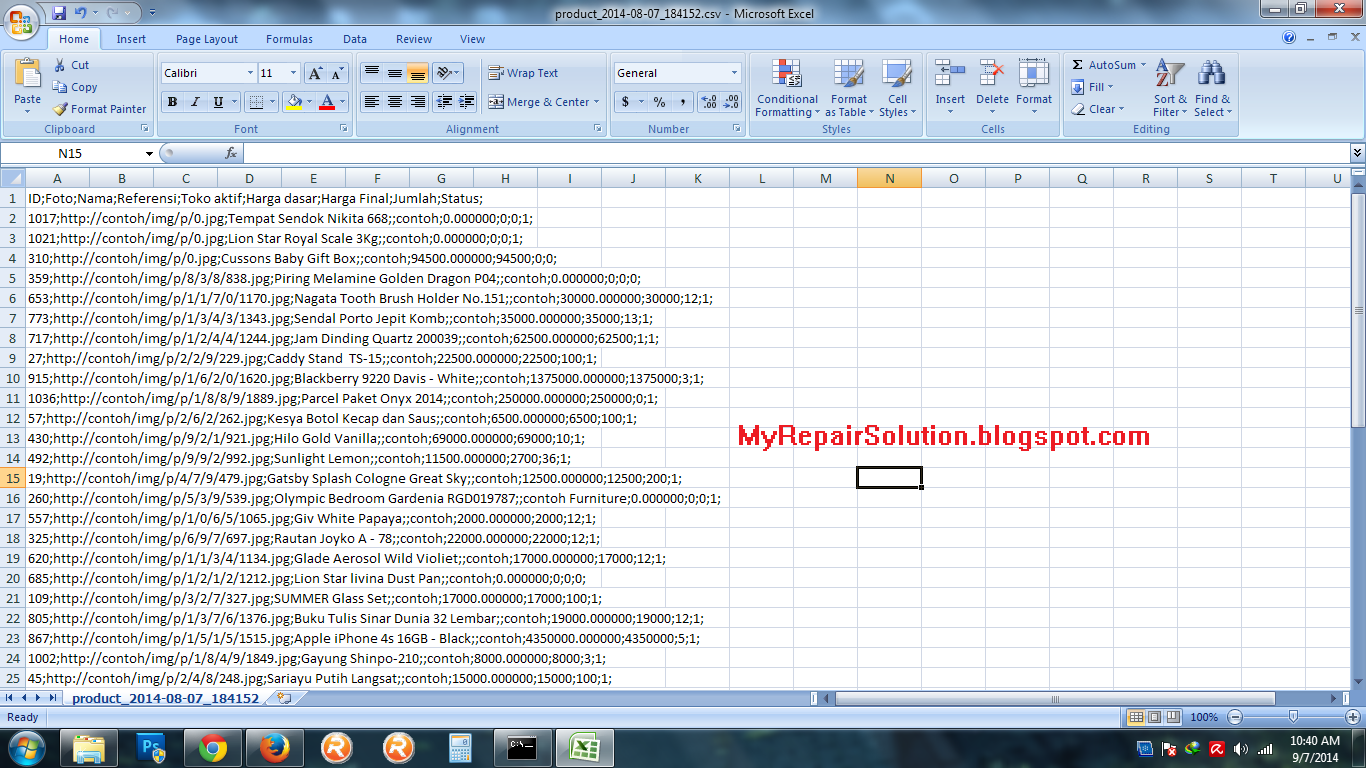Apply Top Align to cells

tap(371, 73)
